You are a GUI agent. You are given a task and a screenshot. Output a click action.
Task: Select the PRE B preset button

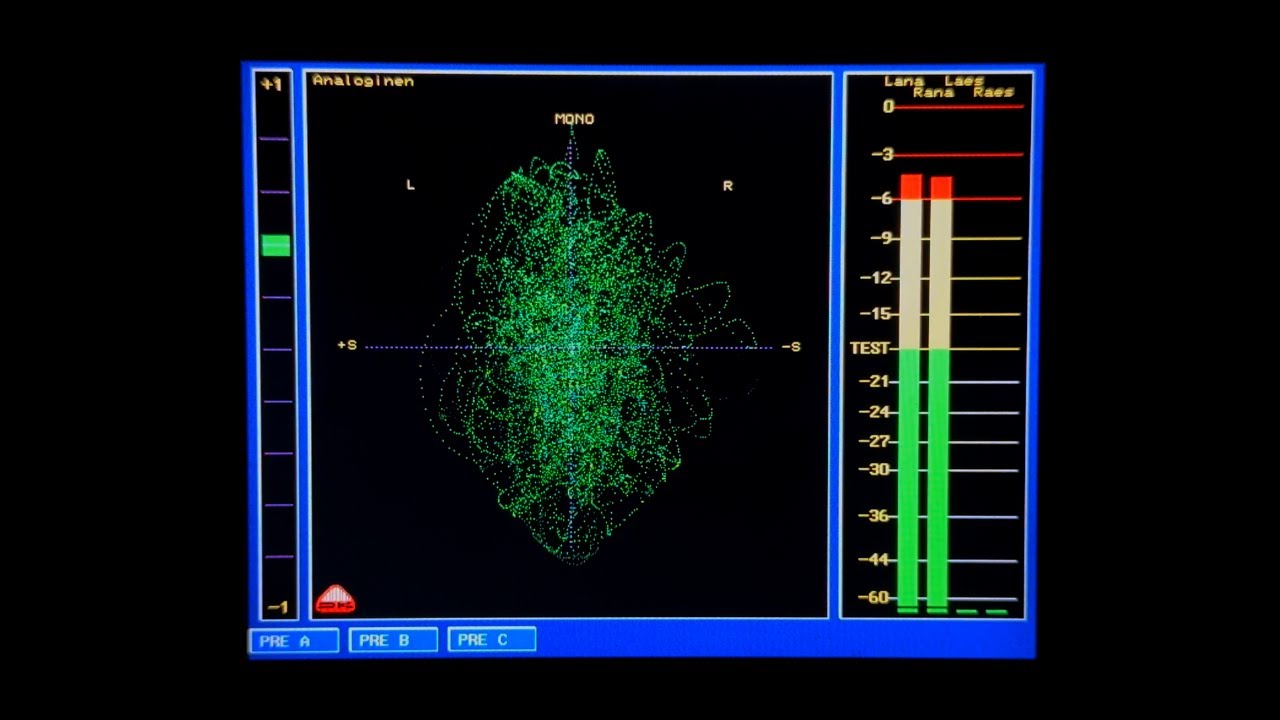[x=393, y=640]
